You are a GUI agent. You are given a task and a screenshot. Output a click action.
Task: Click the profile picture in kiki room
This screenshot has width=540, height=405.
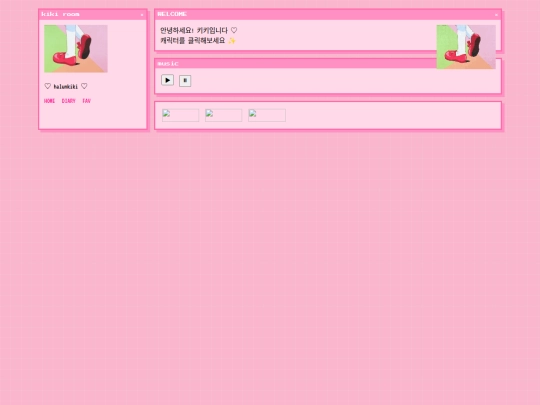tap(76, 49)
